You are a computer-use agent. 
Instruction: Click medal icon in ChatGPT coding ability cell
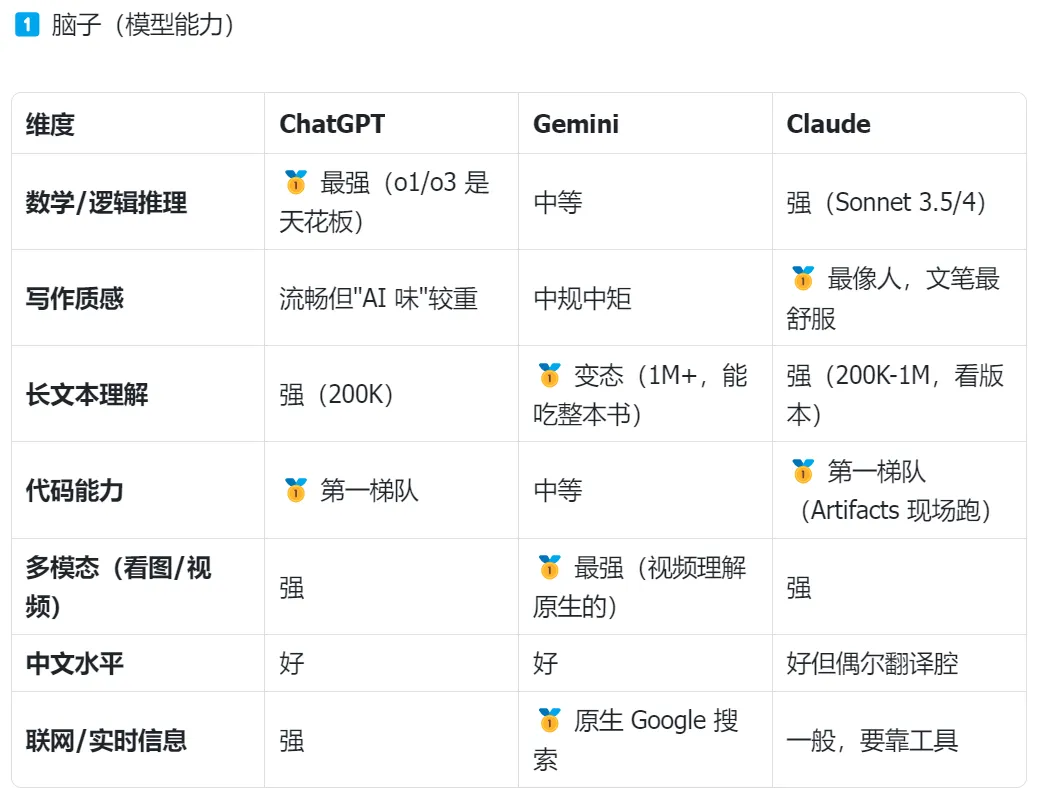(295, 490)
